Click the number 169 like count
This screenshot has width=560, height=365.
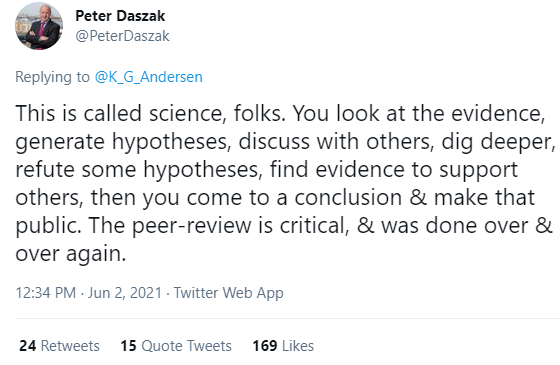(x=265, y=346)
